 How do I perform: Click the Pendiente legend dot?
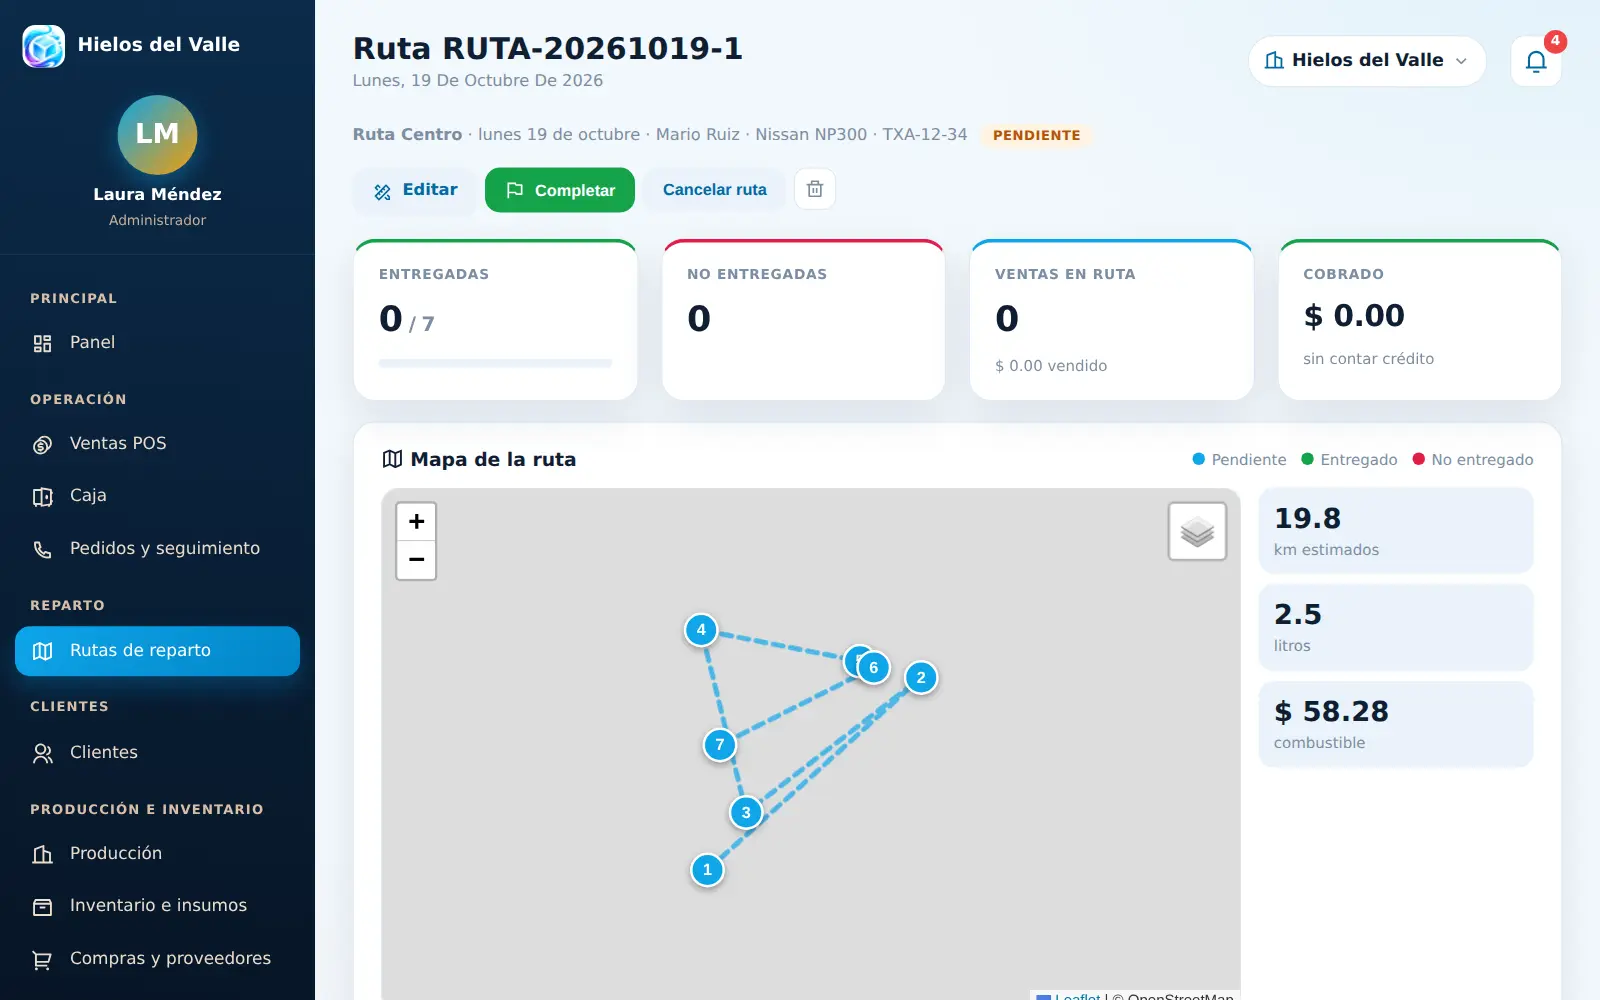(x=1199, y=459)
